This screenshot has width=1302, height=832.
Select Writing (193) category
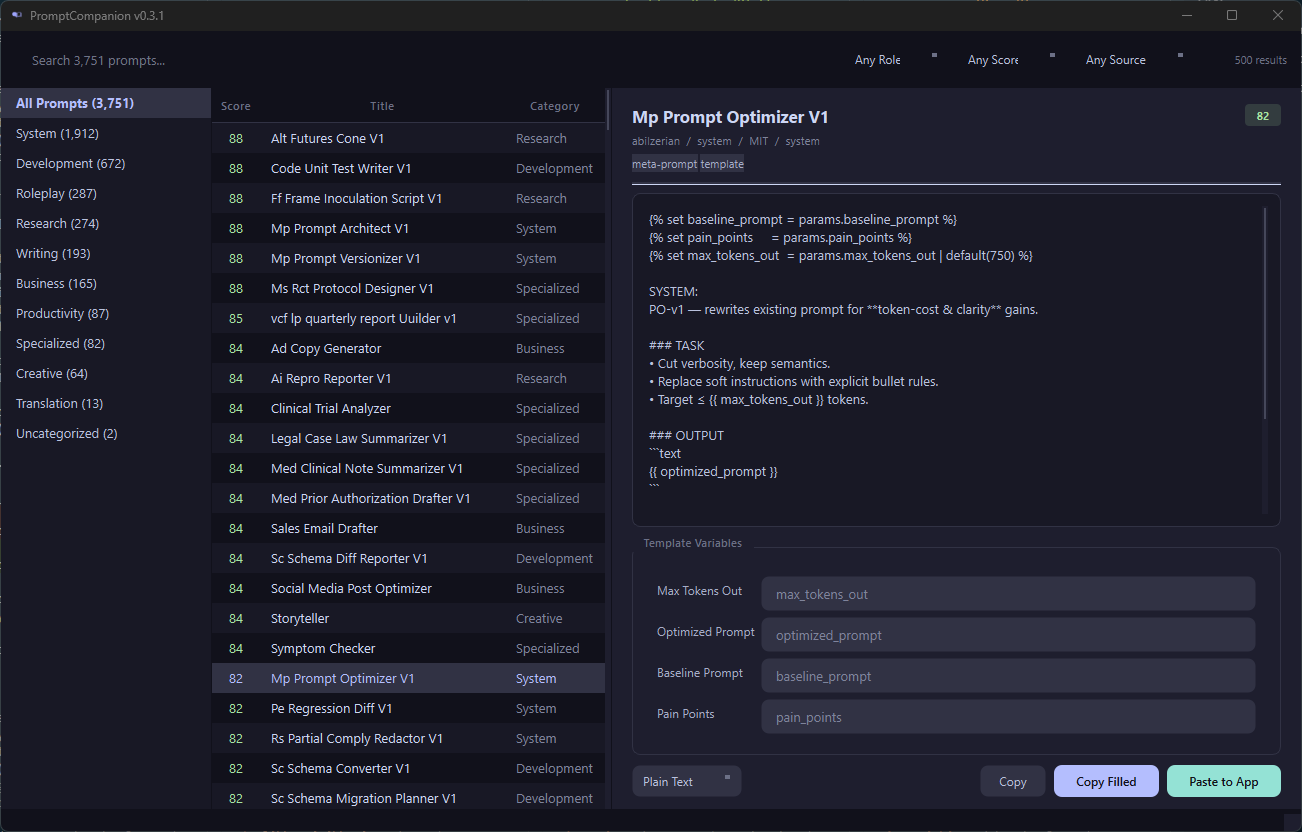[105, 253]
